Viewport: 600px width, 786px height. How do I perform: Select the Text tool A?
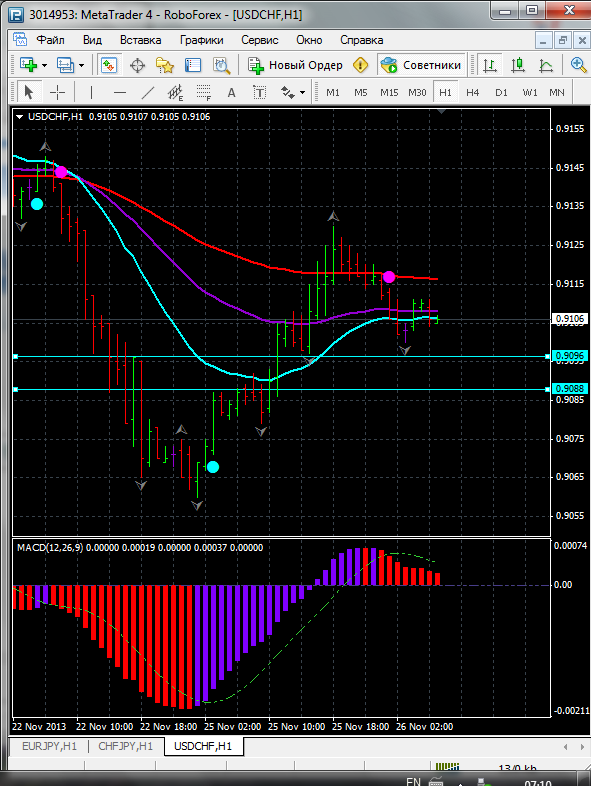[232, 93]
